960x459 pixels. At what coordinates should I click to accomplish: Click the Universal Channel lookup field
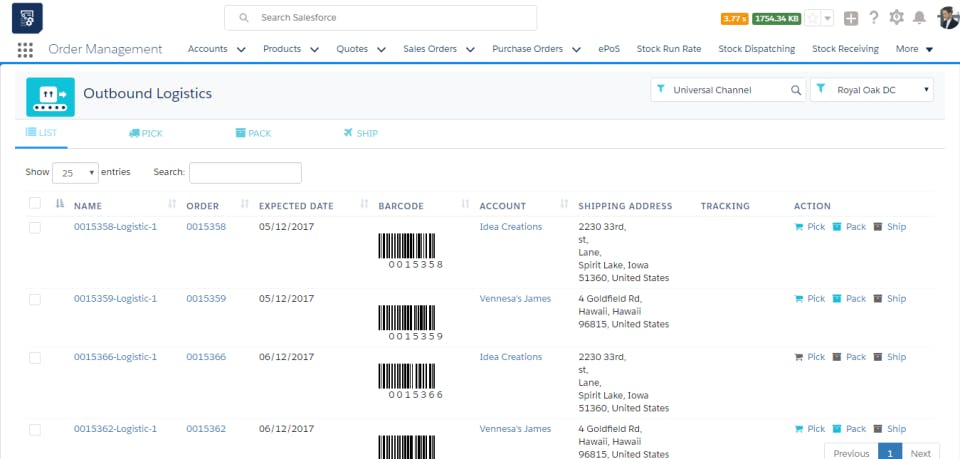[728, 90]
